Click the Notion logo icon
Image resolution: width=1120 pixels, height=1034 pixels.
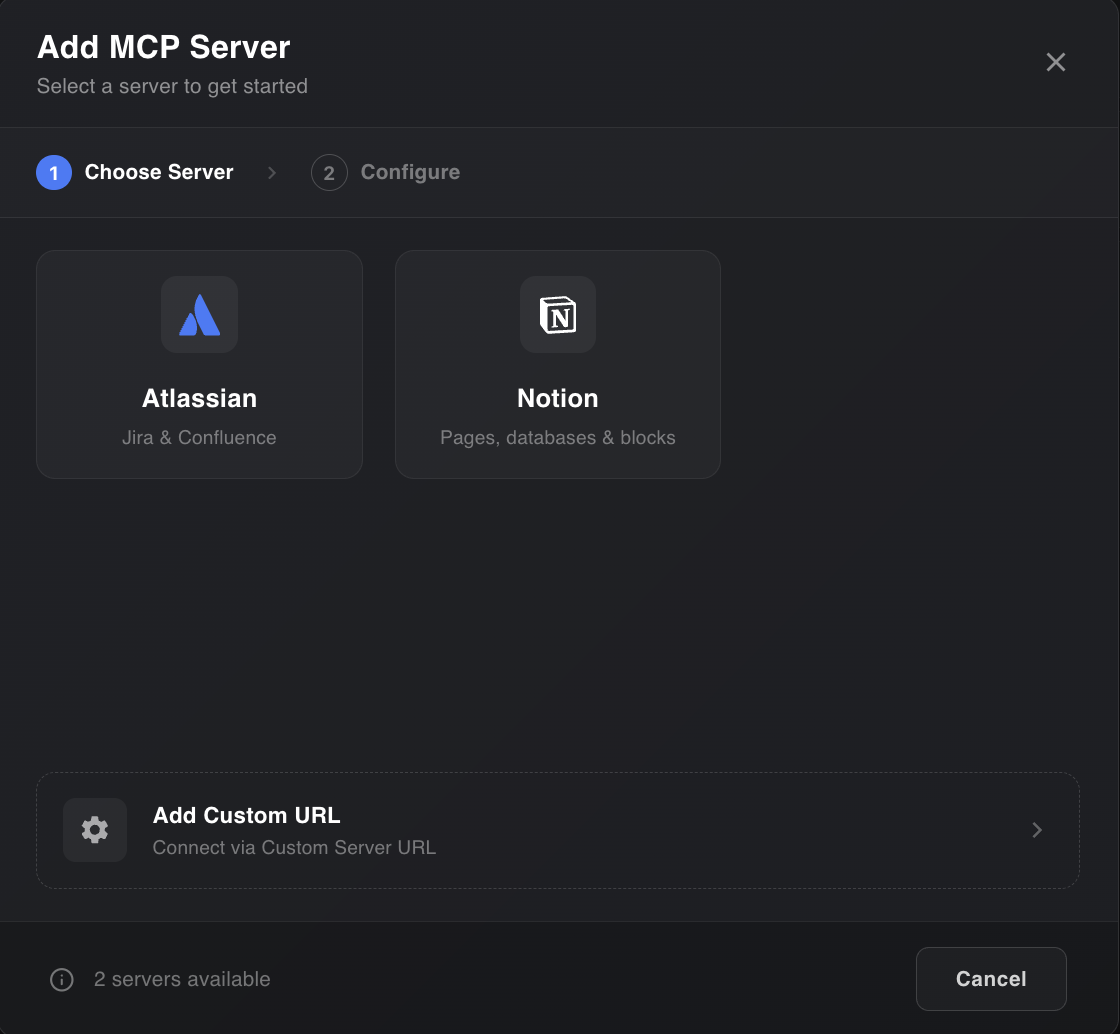pyautogui.click(x=557, y=315)
